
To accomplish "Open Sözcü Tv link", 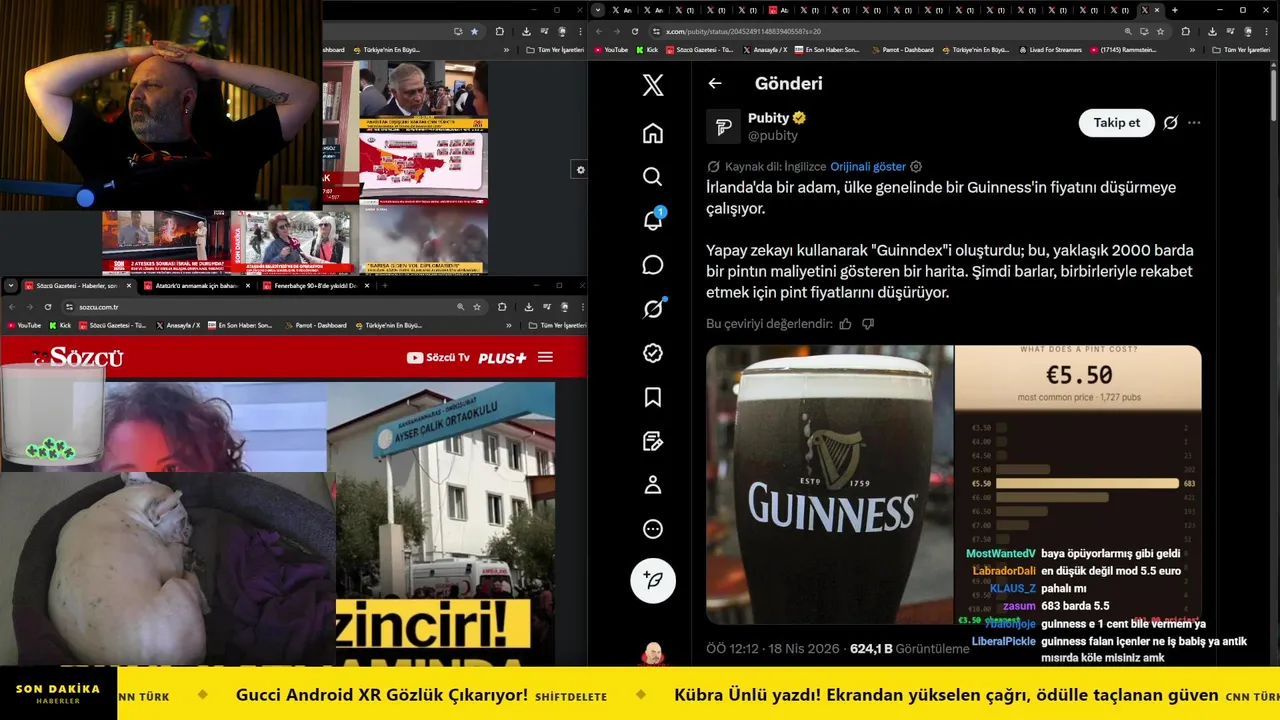I will (438, 357).
